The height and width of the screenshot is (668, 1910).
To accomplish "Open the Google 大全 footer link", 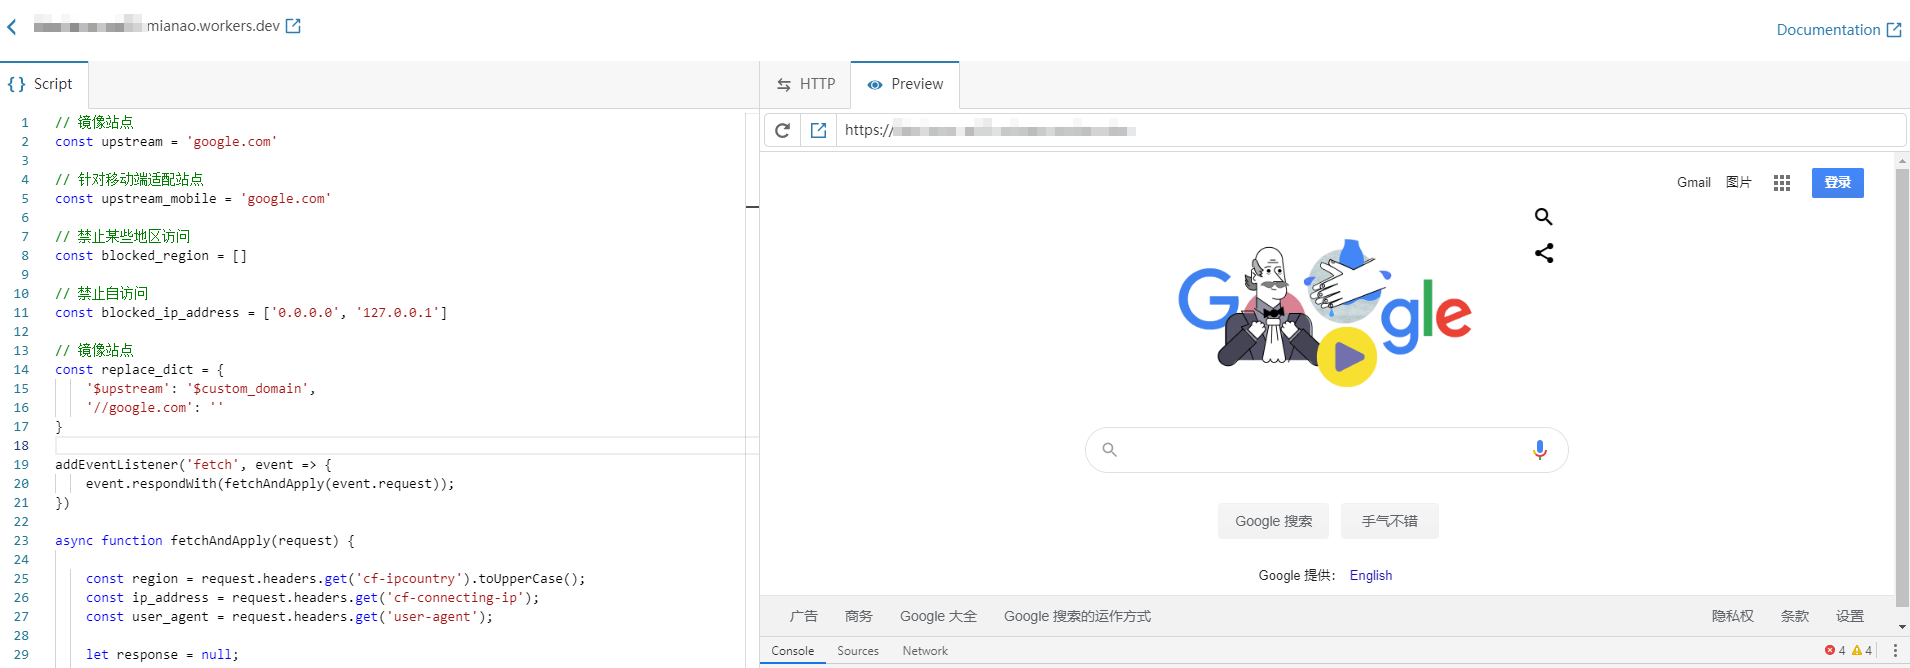I will pyautogui.click(x=938, y=616).
